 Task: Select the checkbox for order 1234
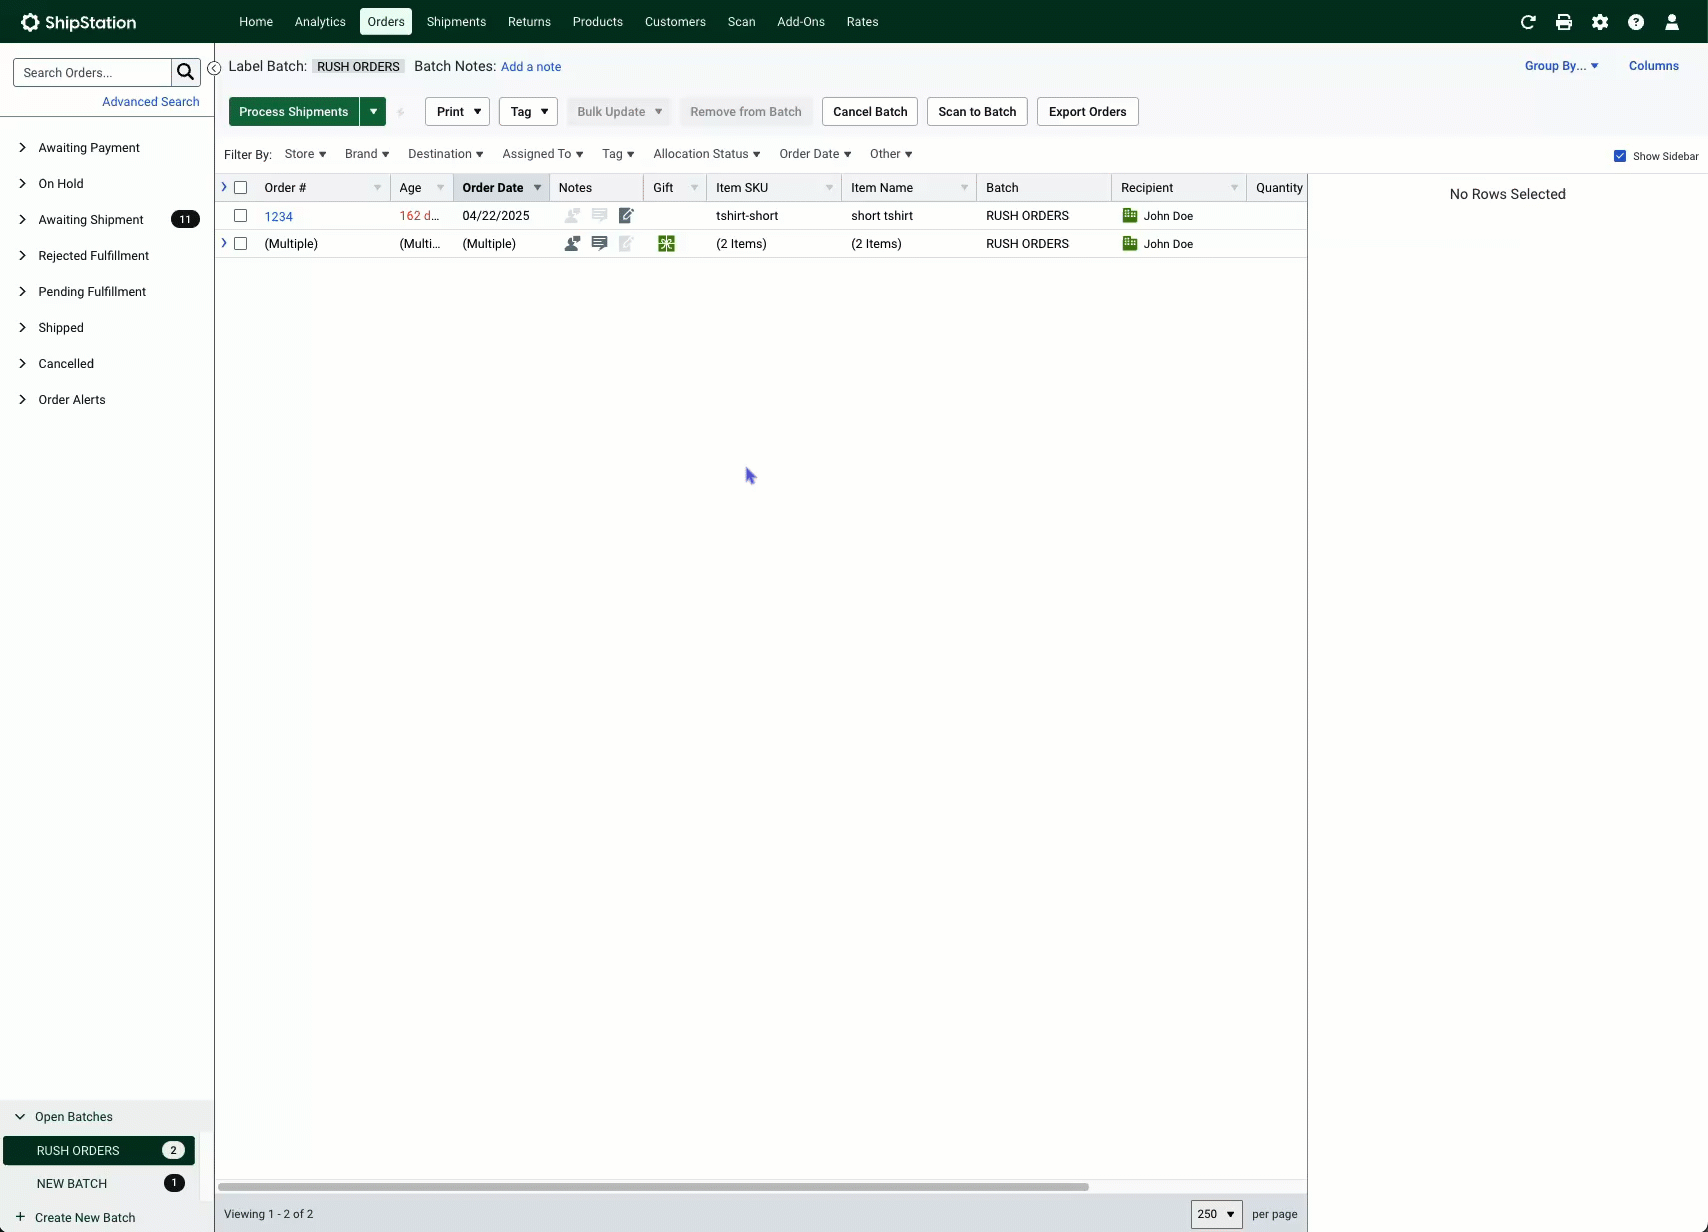(241, 215)
